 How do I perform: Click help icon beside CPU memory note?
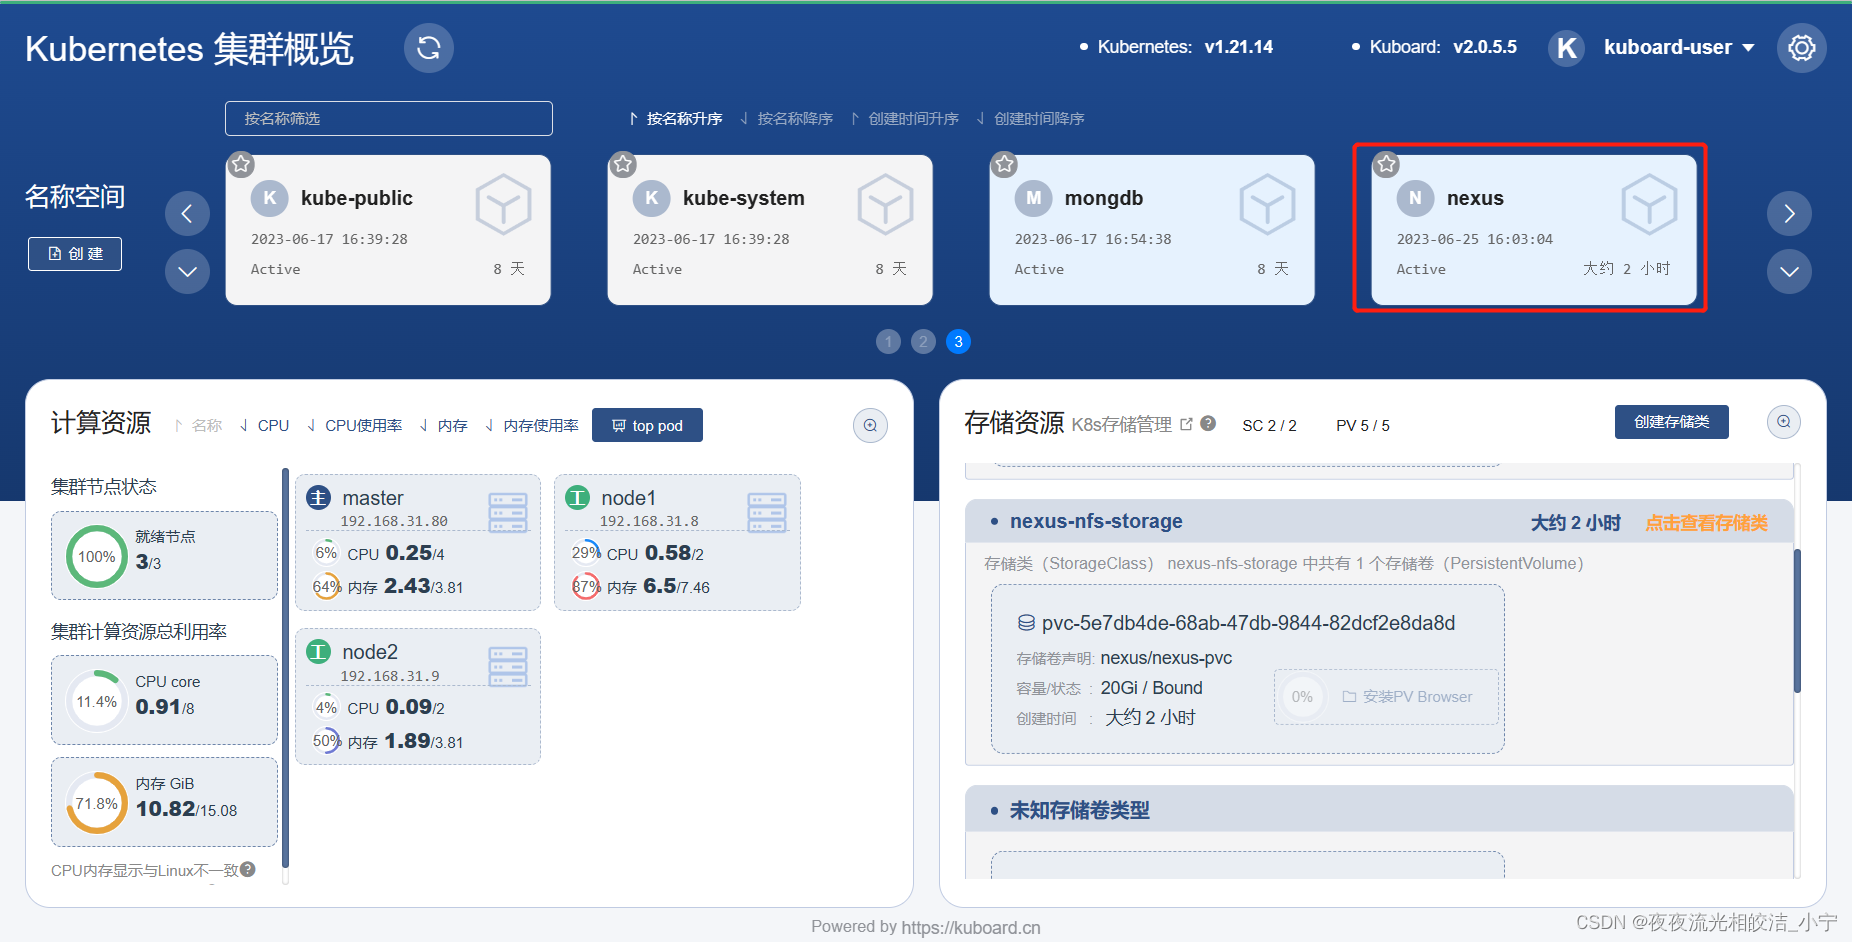(x=248, y=870)
